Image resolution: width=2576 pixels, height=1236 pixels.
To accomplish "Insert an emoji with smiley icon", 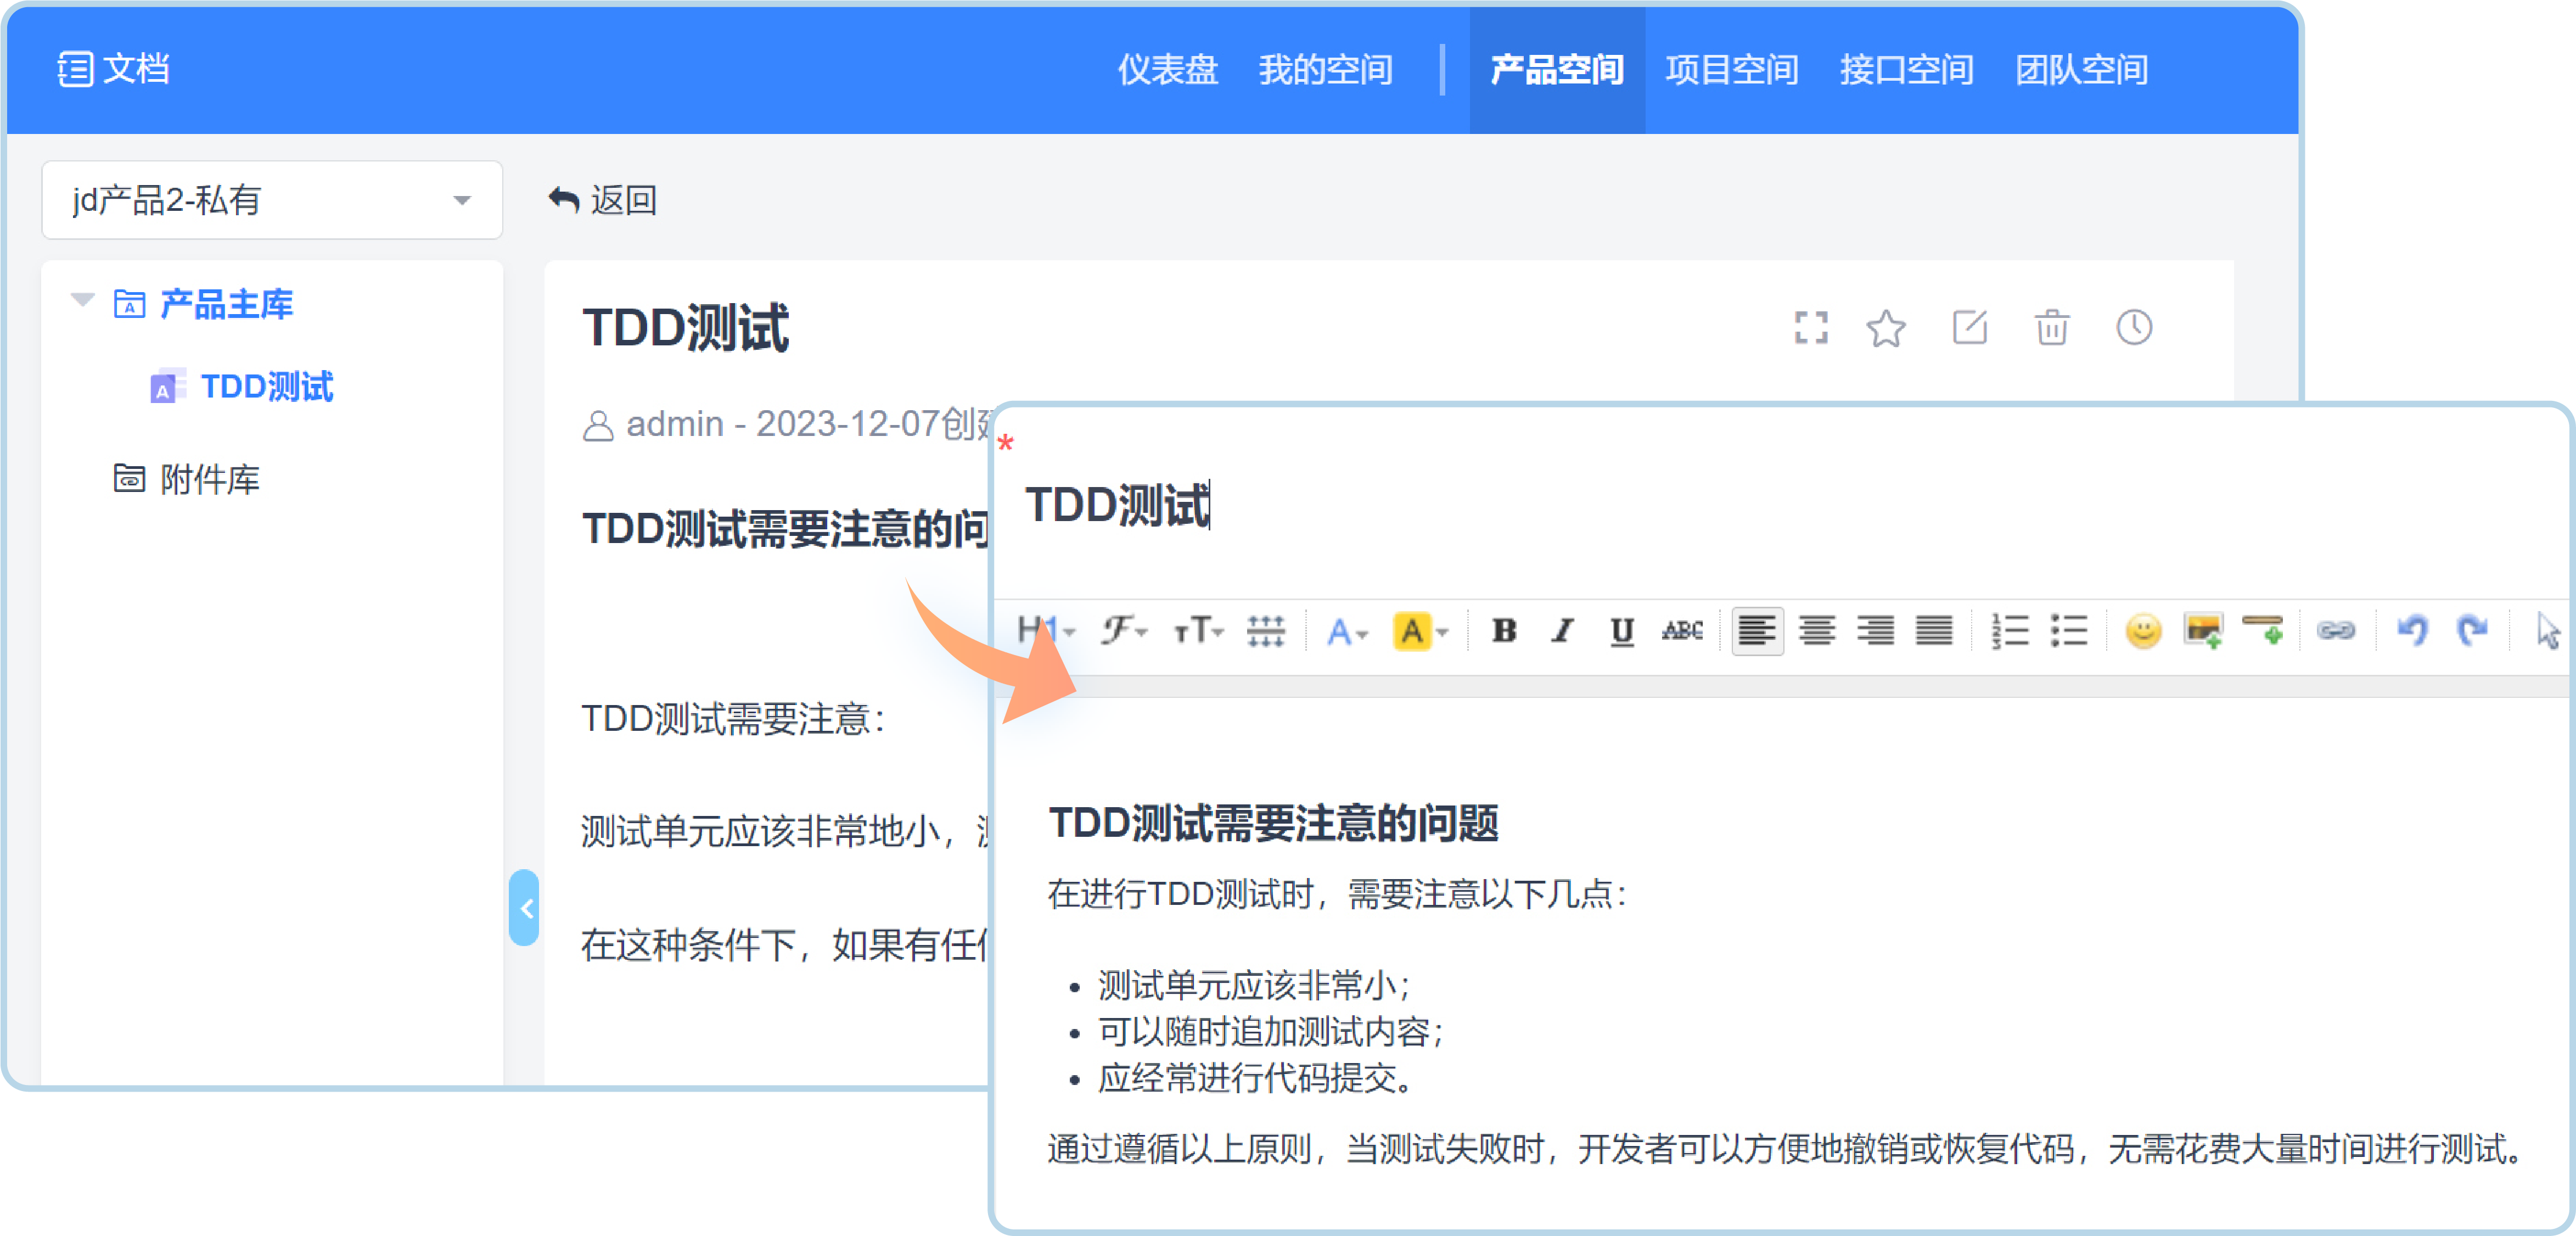I will pos(2143,631).
